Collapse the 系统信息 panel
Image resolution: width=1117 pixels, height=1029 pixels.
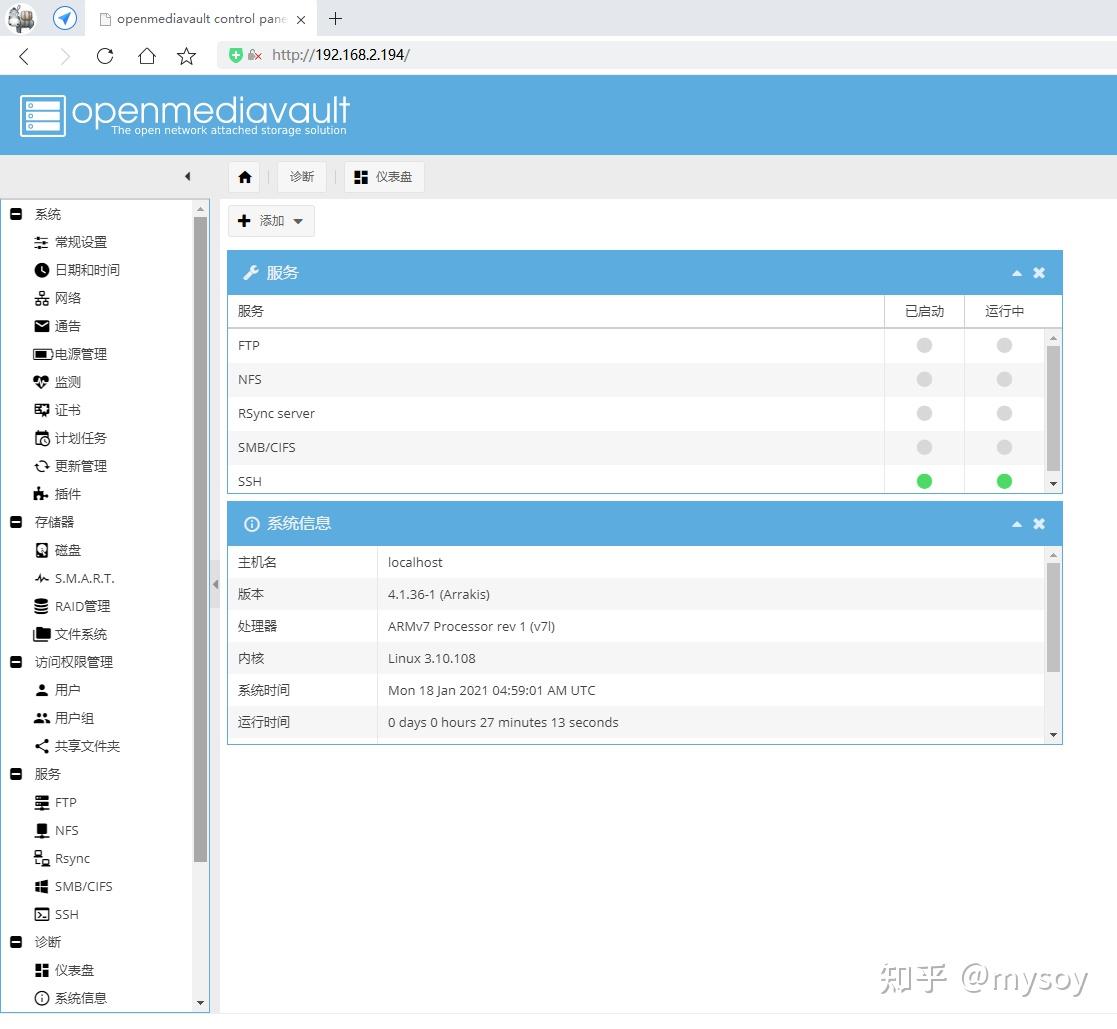coord(1016,523)
